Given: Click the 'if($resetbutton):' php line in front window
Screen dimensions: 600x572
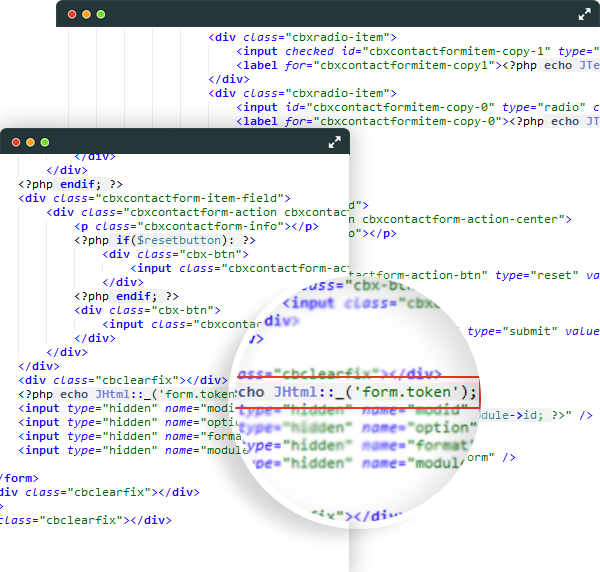Looking at the screenshot, I should (165, 241).
